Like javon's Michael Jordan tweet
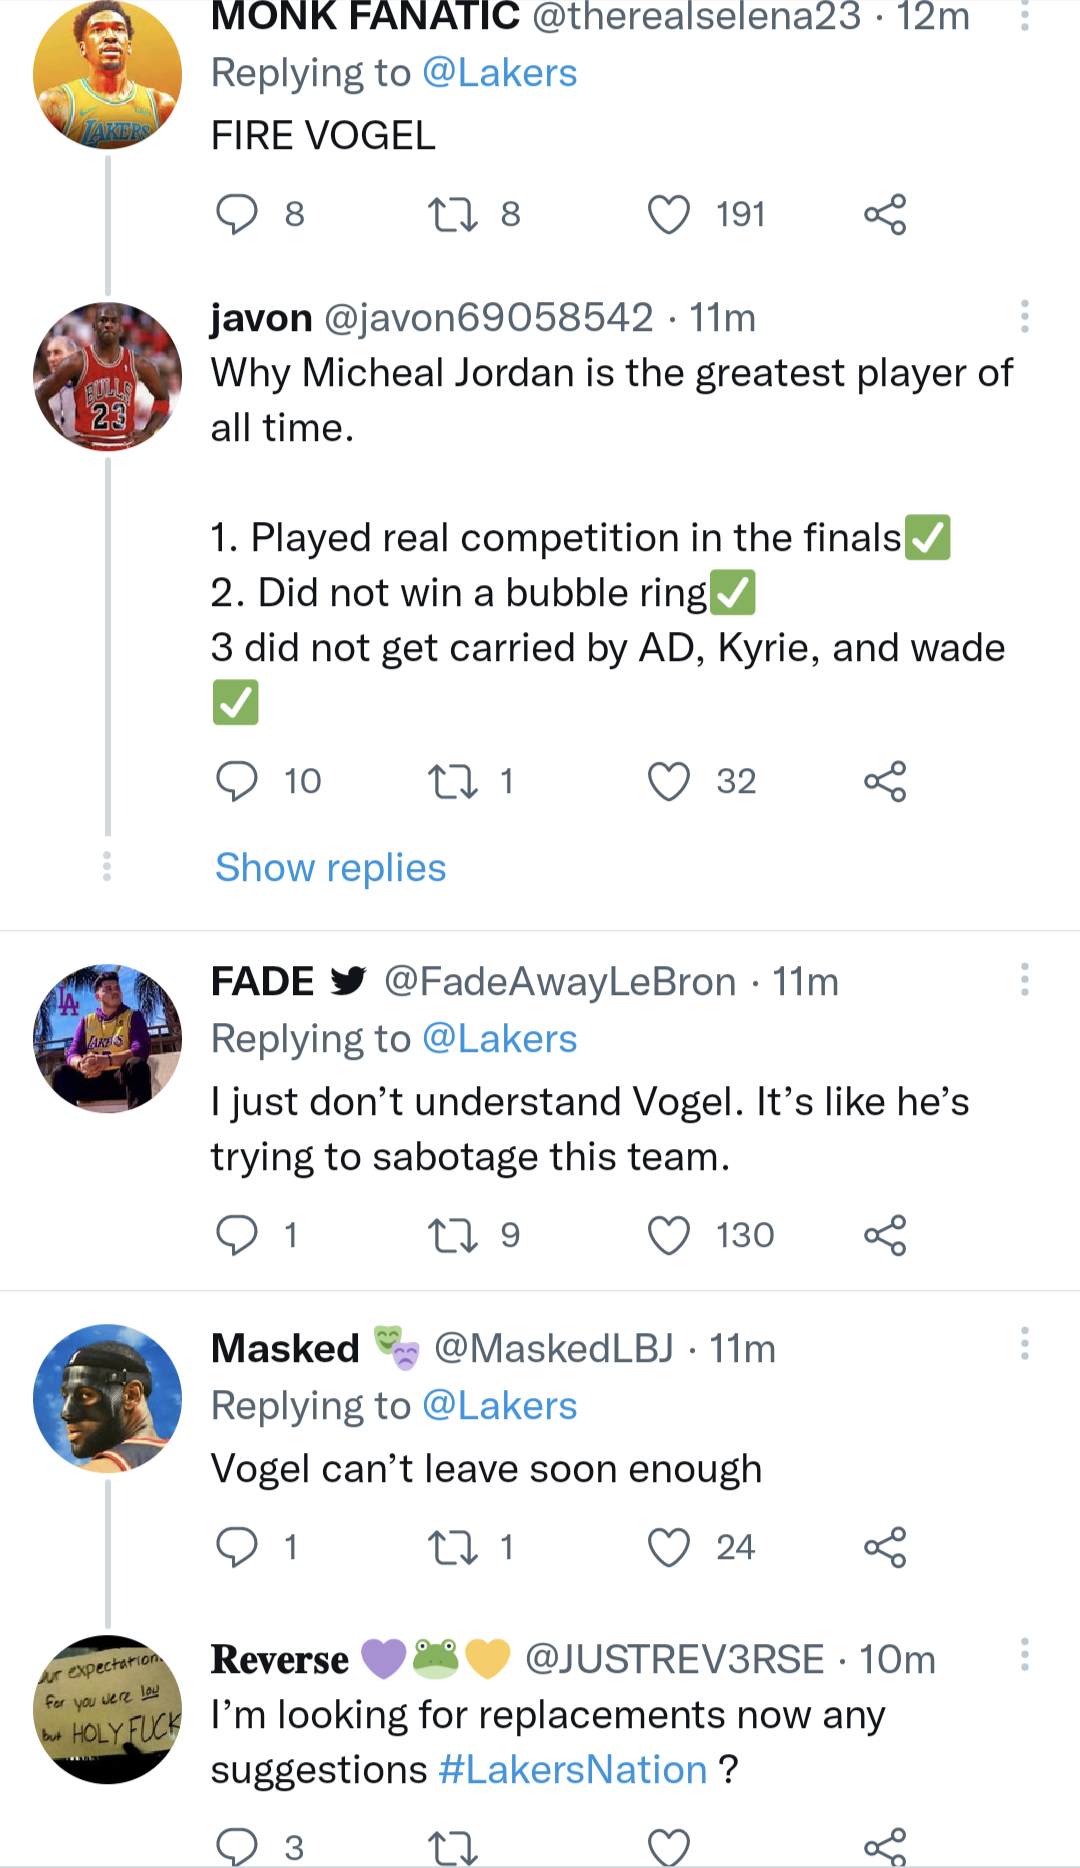1080x1868 pixels. coord(669,781)
